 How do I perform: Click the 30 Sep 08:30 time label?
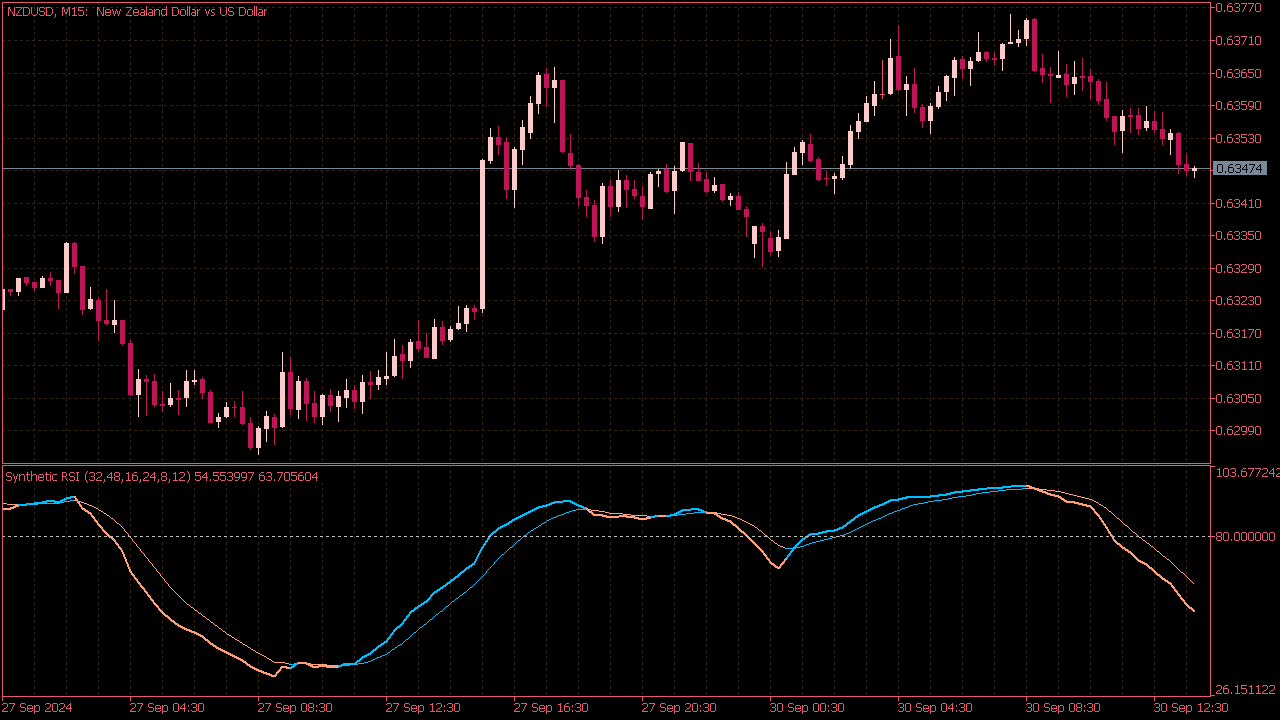click(1063, 708)
